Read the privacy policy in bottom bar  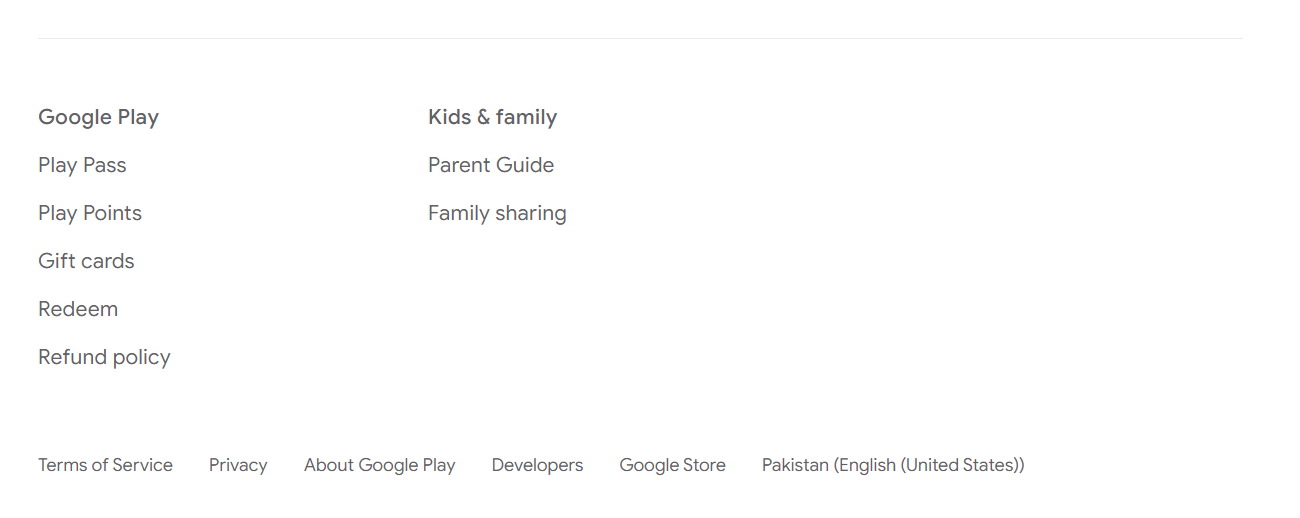click(238, 465)
